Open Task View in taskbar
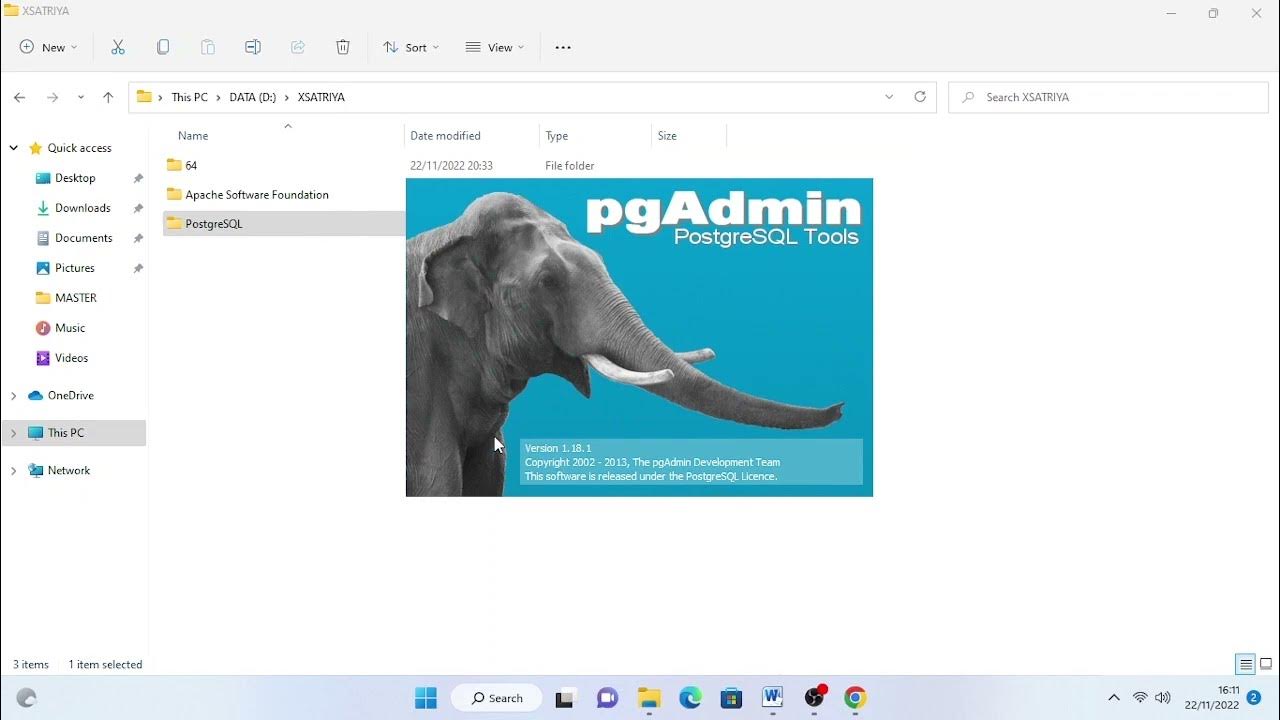 [565, 698]
